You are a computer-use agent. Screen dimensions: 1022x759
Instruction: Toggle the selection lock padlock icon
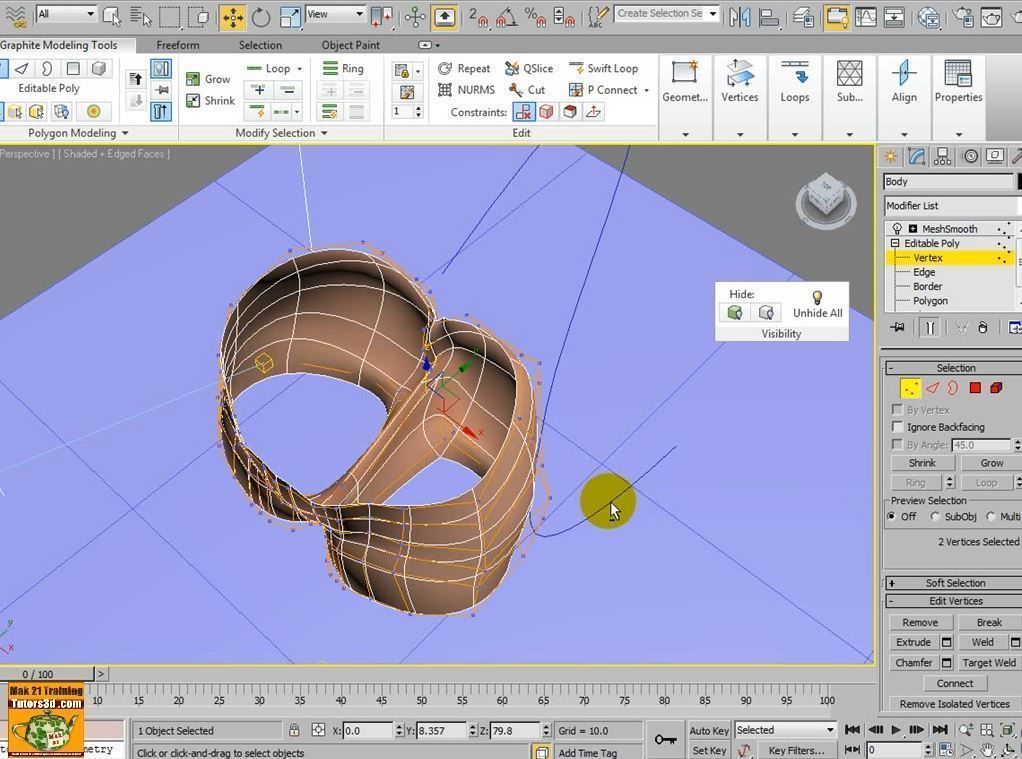coord(295,730)
